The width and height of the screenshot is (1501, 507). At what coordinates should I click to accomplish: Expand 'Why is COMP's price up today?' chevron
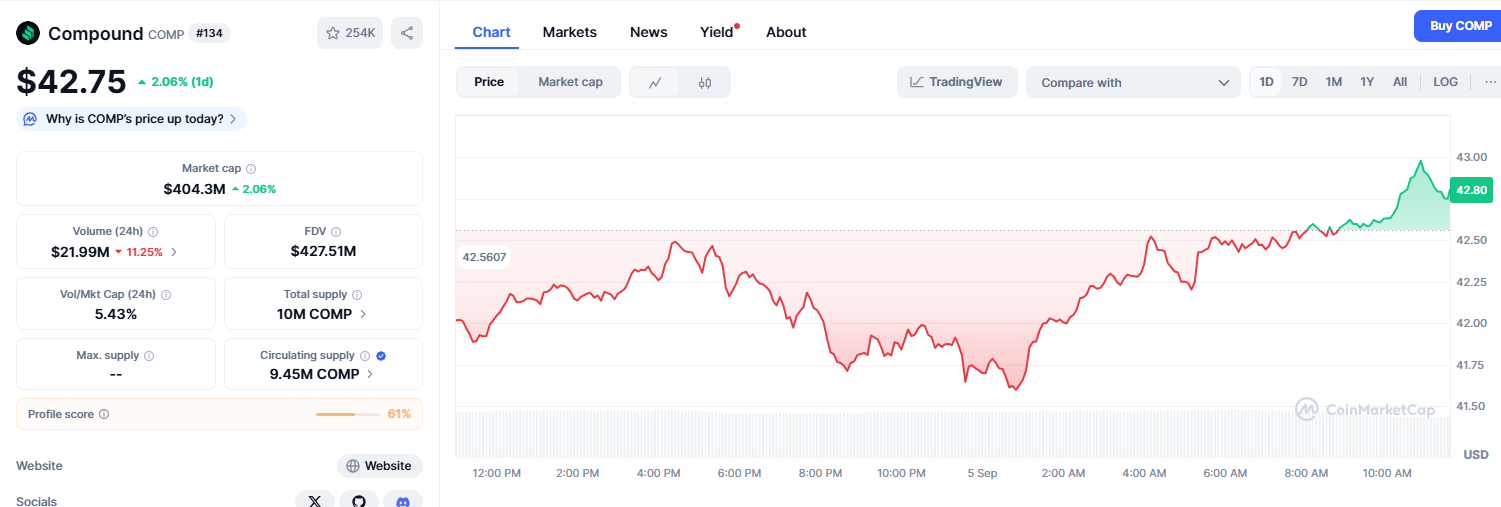[233, 119]
